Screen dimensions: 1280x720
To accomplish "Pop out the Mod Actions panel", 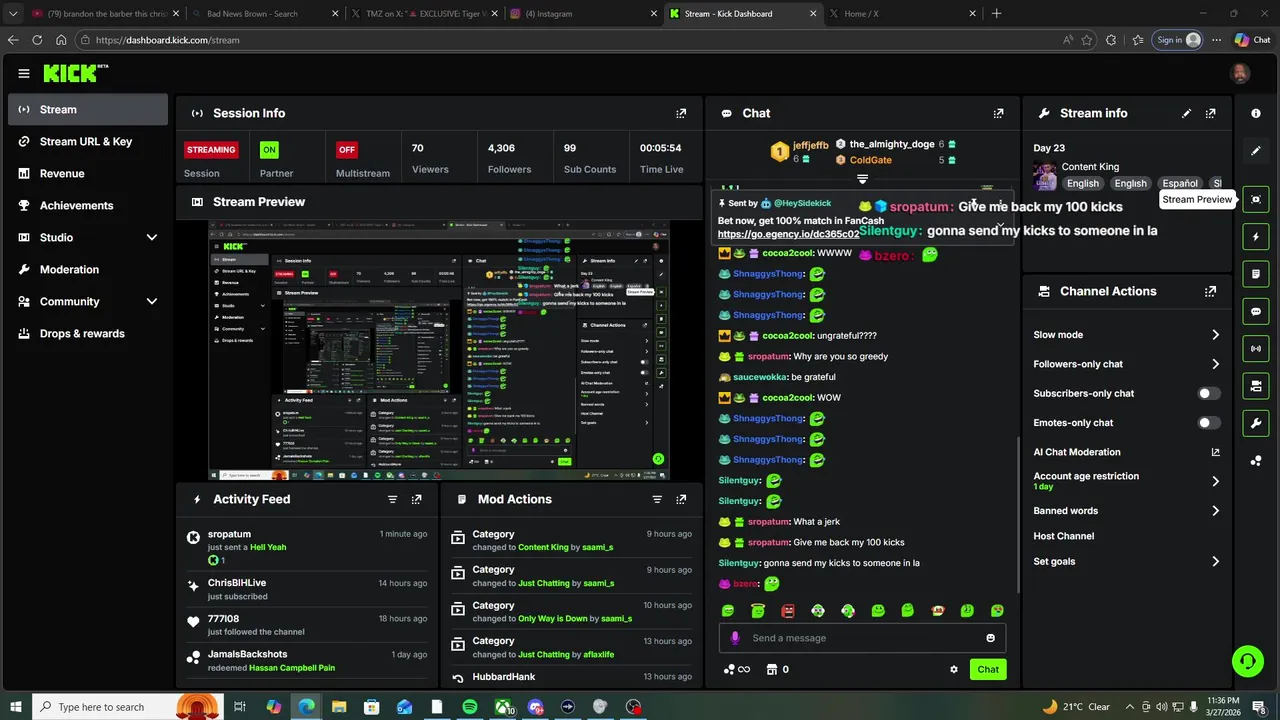I will [681, 499].
